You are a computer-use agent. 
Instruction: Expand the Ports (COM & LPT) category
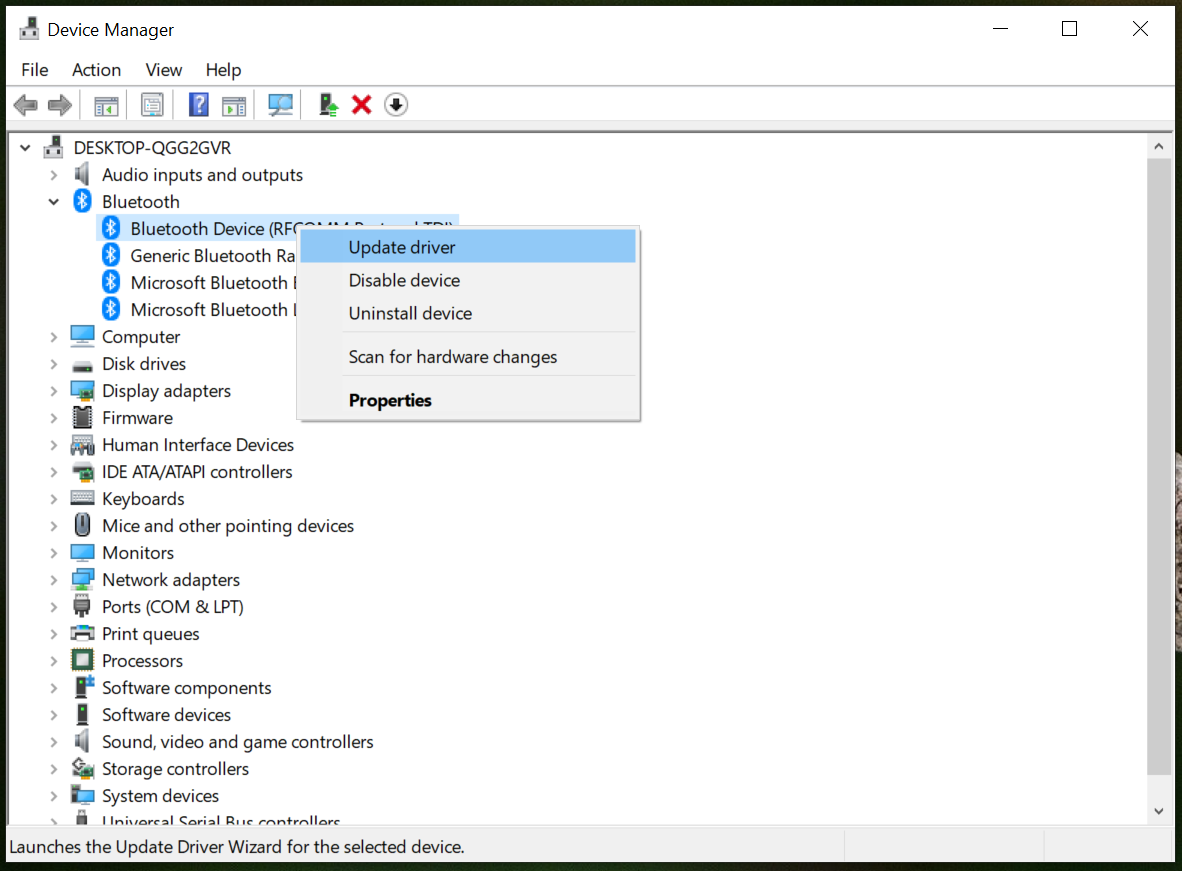pos(54,607)
